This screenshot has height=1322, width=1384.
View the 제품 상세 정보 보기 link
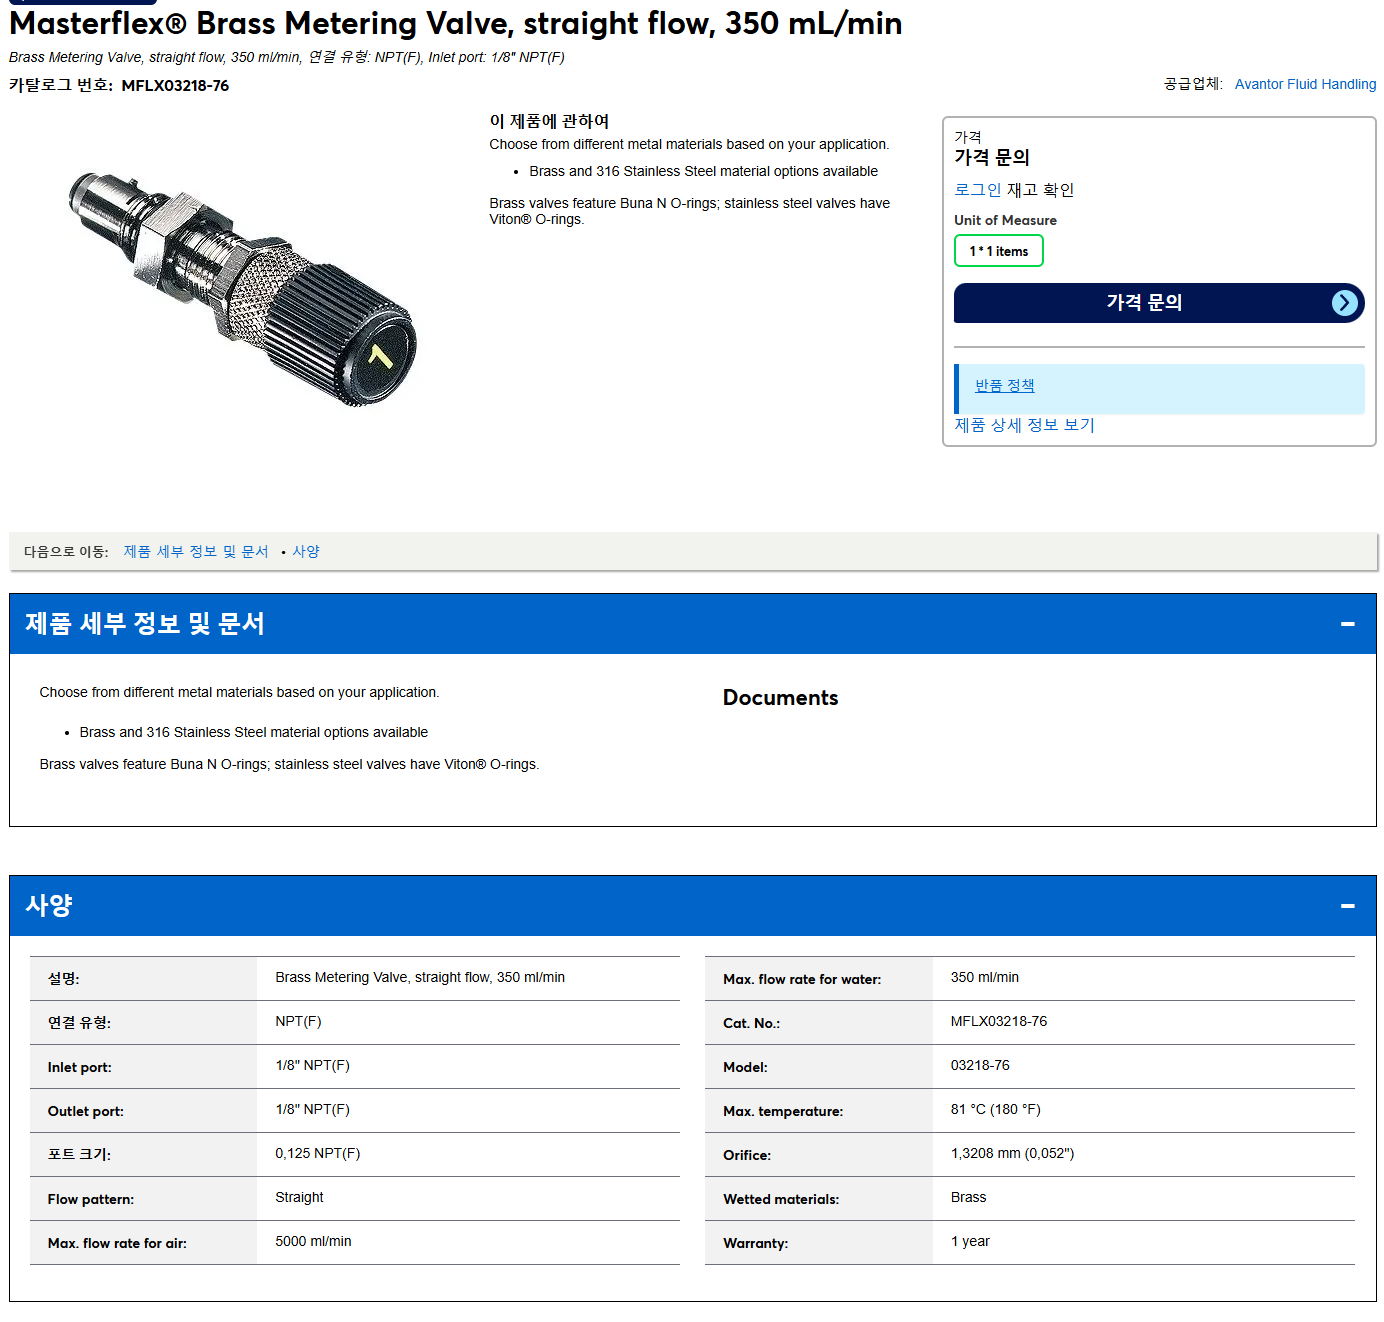coord(1024,425)
